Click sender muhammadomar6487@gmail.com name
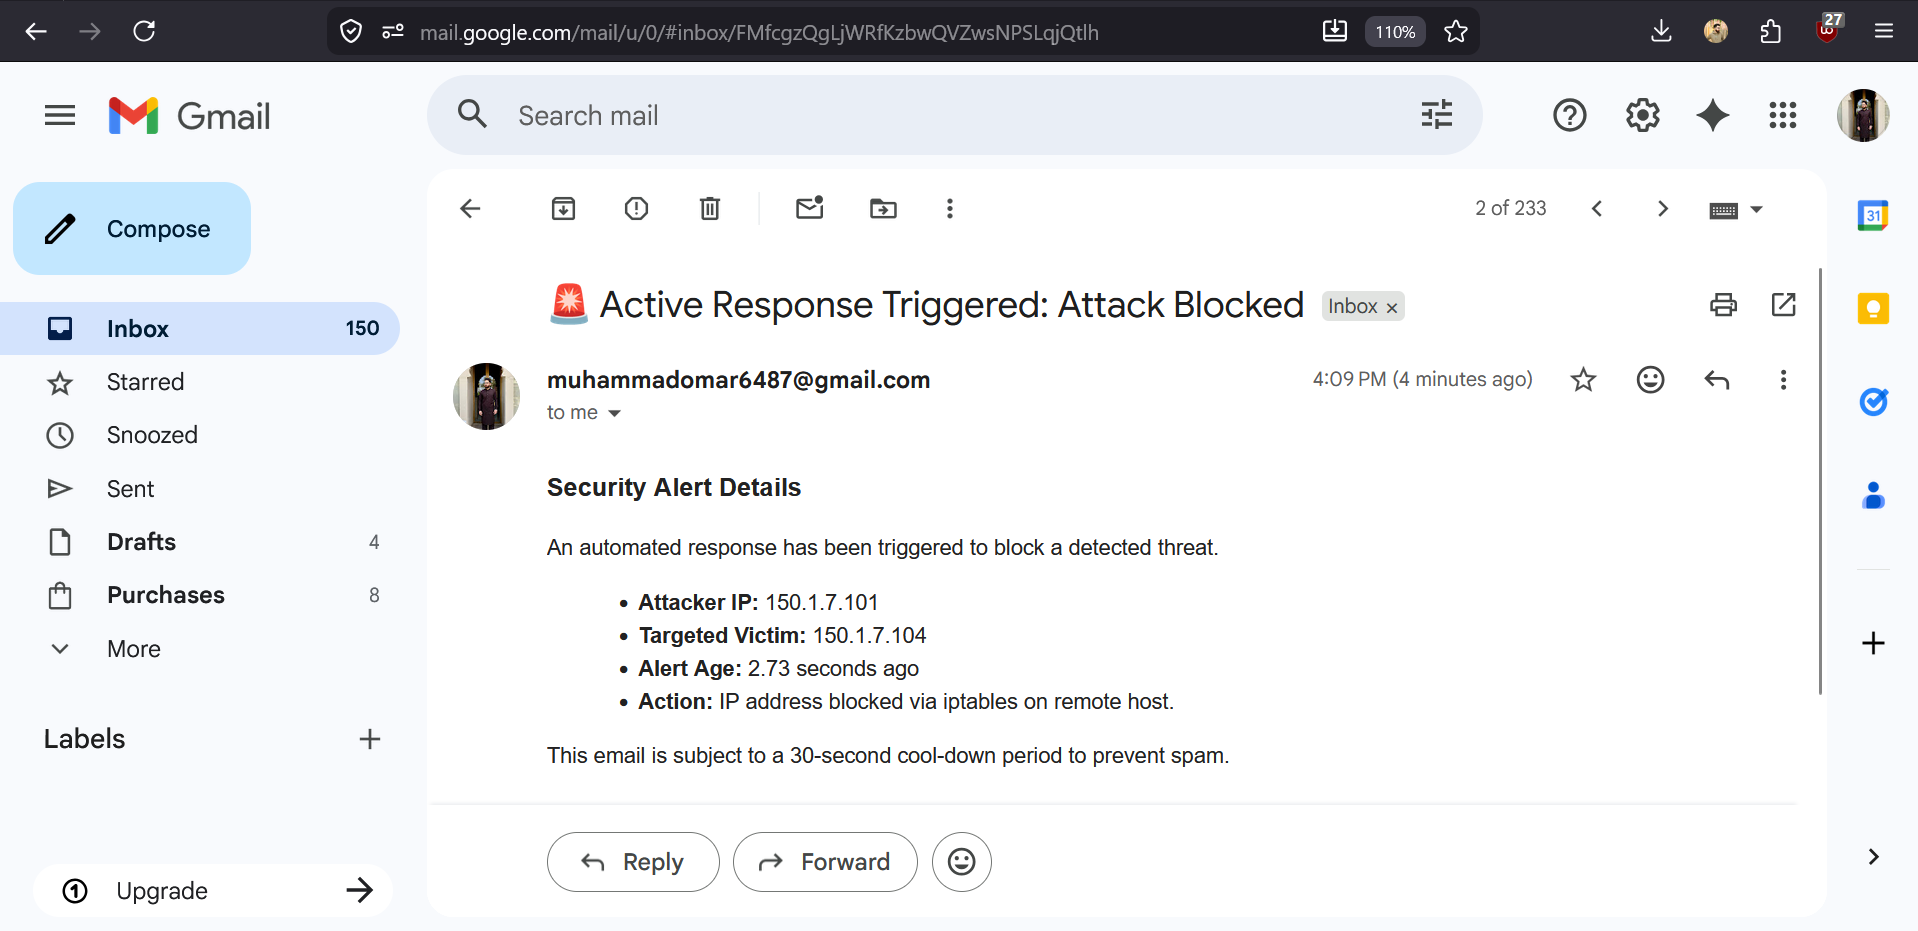 tap(738, 380)
